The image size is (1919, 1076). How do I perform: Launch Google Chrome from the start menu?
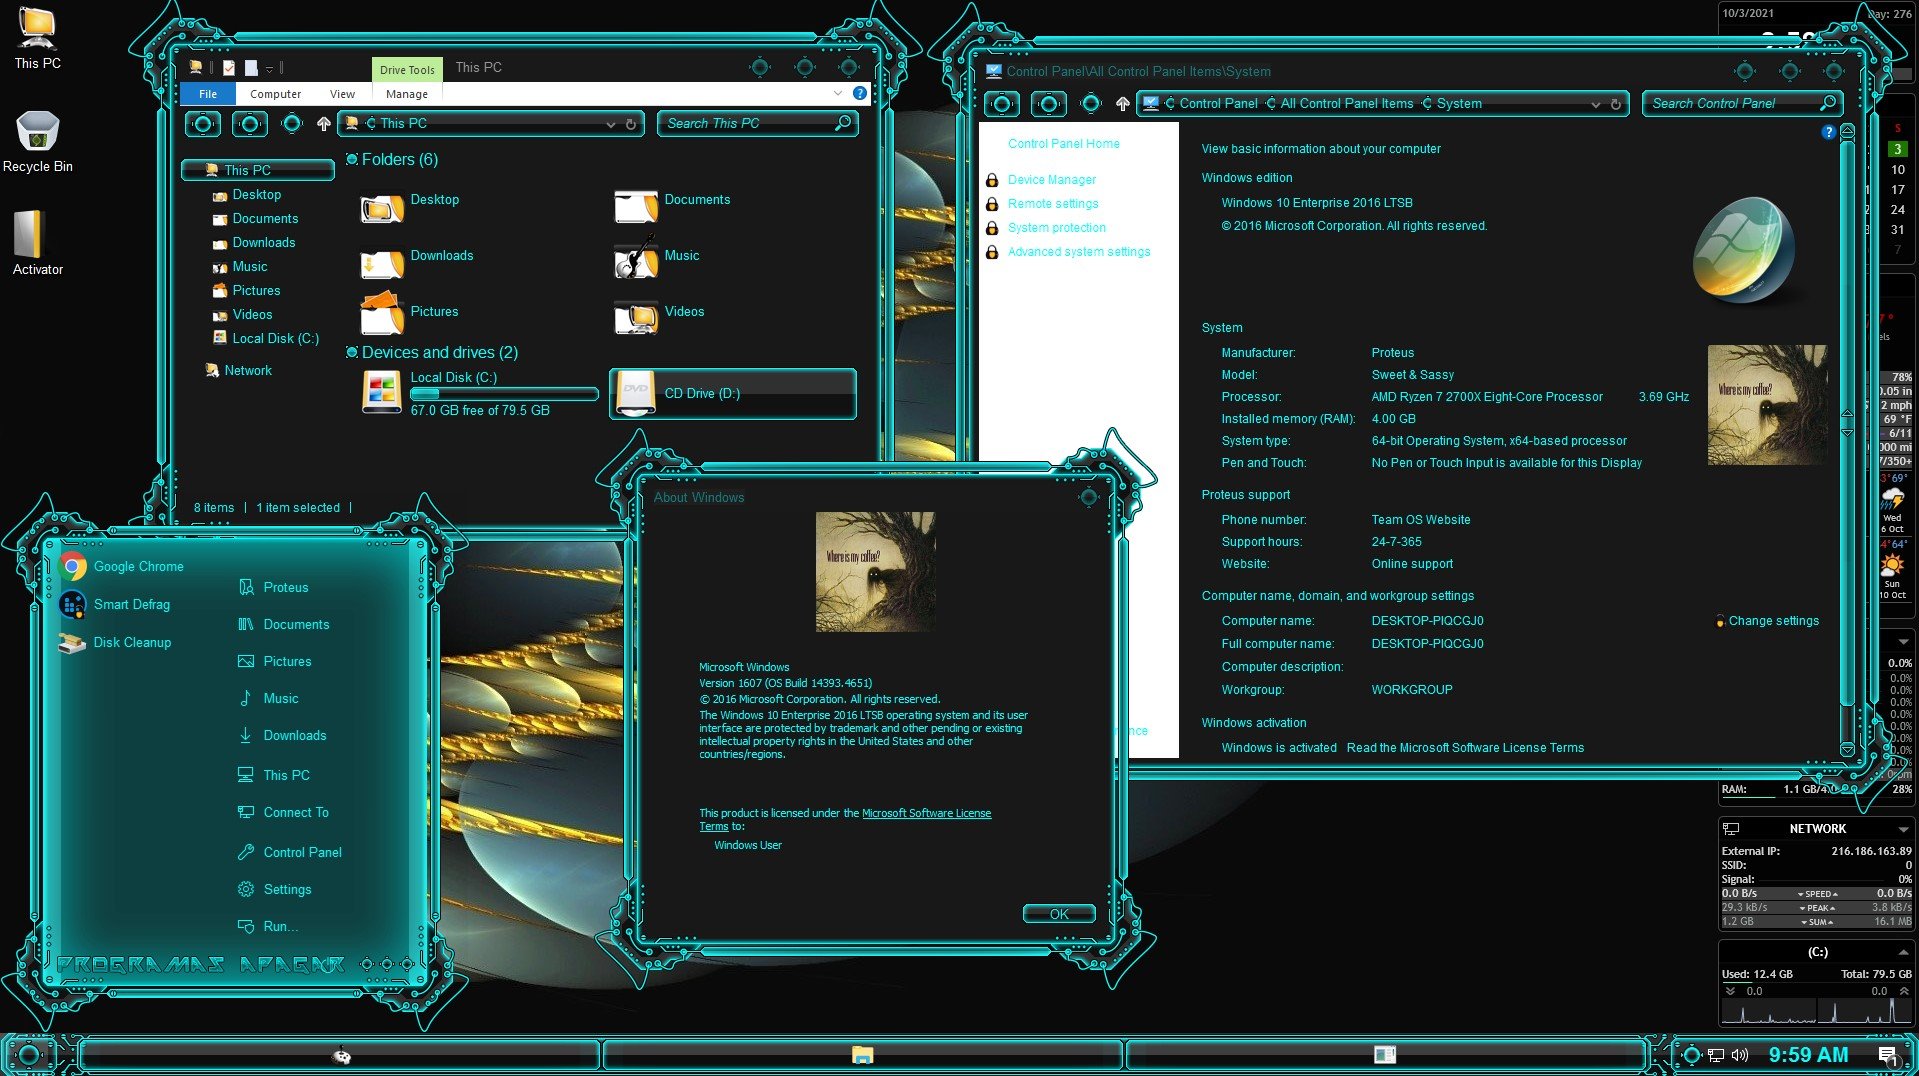click(x=121, y=566)
